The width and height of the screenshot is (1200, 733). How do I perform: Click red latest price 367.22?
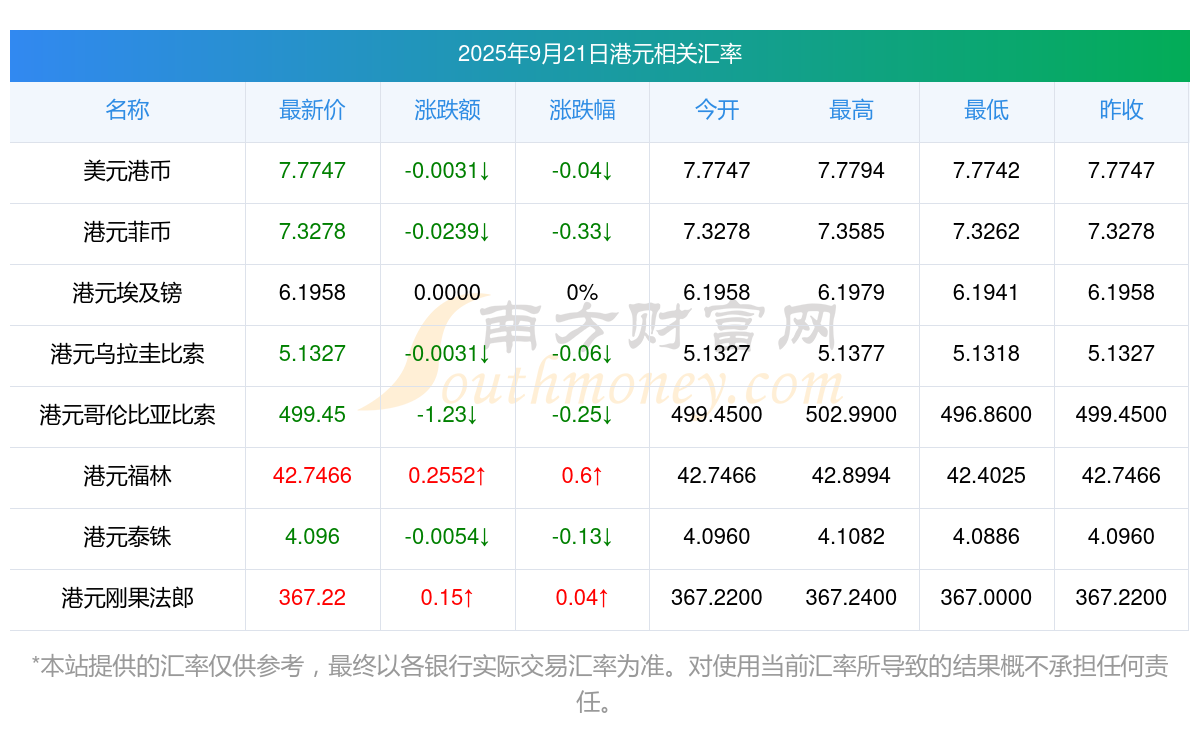coord(313,598)
